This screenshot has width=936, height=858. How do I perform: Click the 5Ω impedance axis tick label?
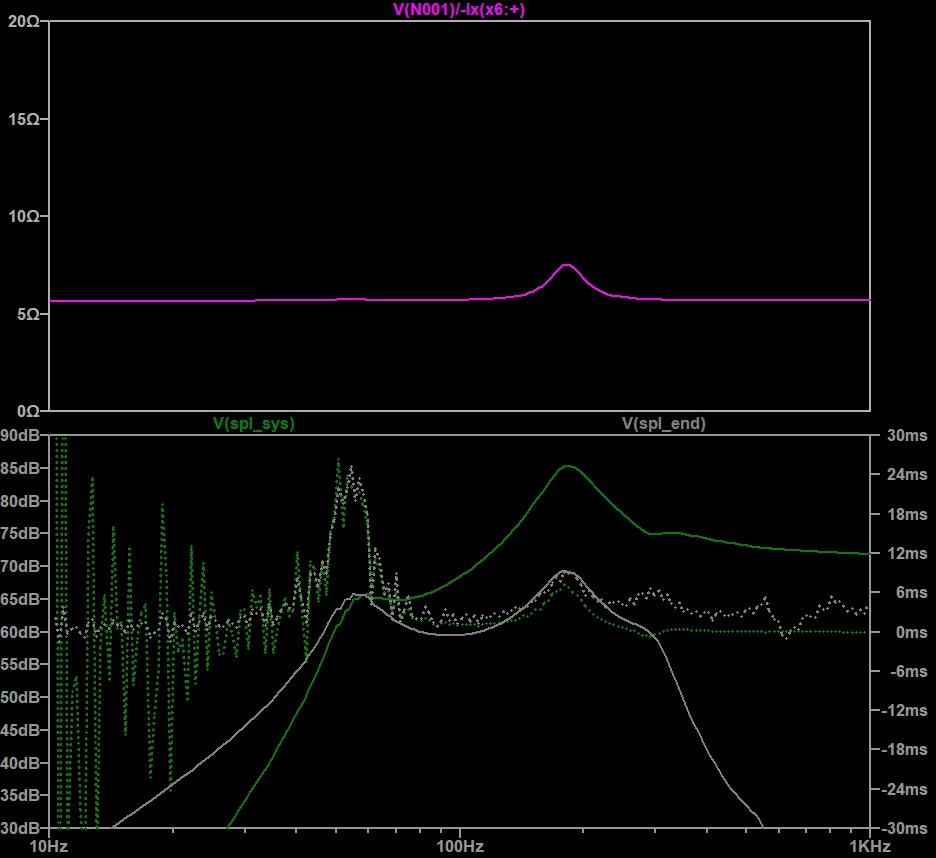pyautogui.click(x=25, y=314)
